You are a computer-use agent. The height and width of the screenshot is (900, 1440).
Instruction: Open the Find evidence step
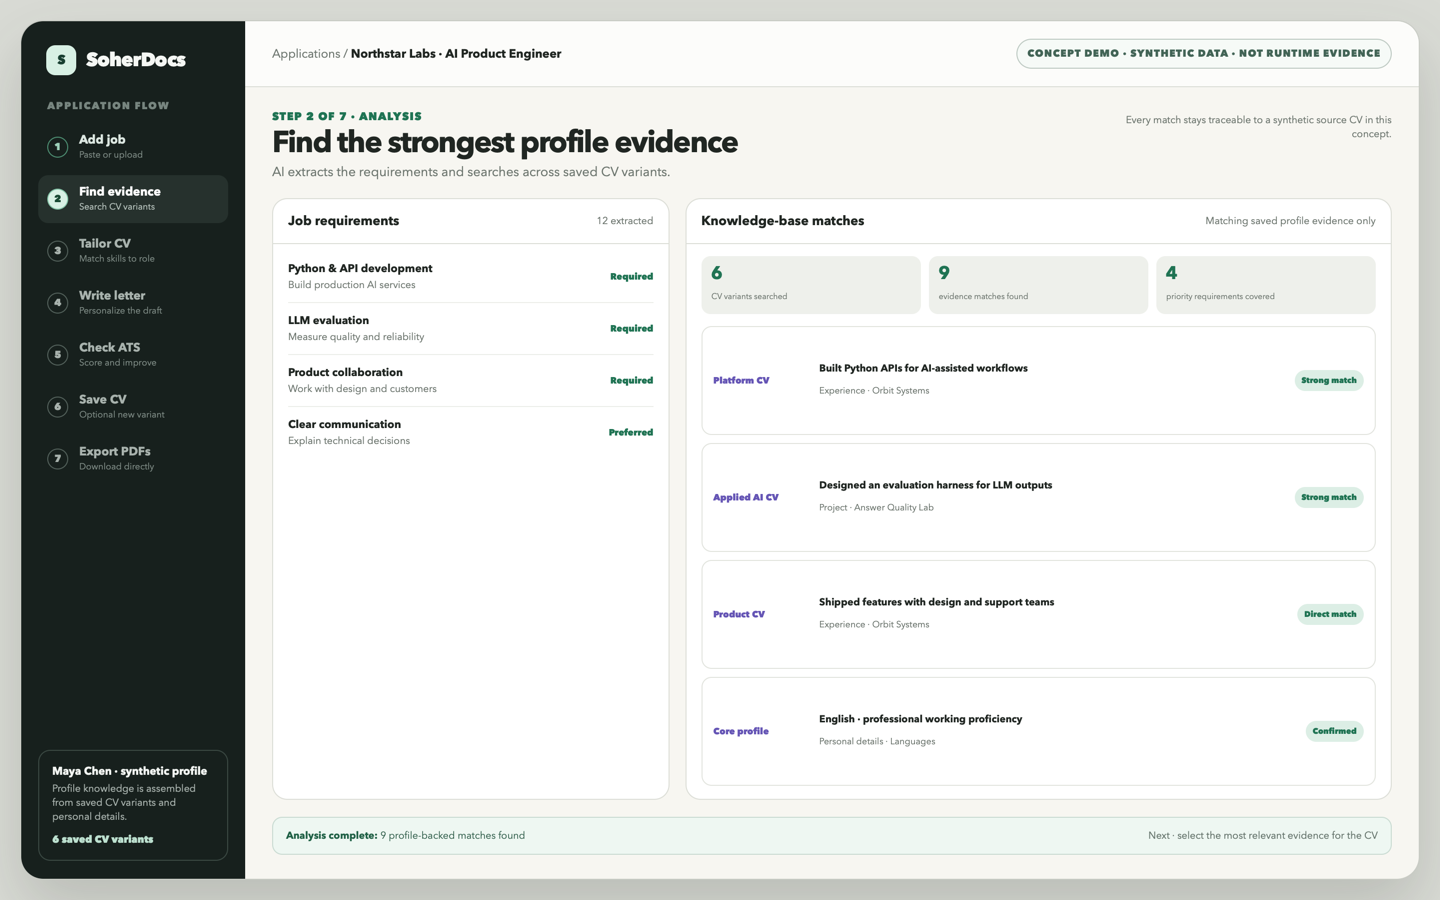pyautogui.click(x=133, y=199)
